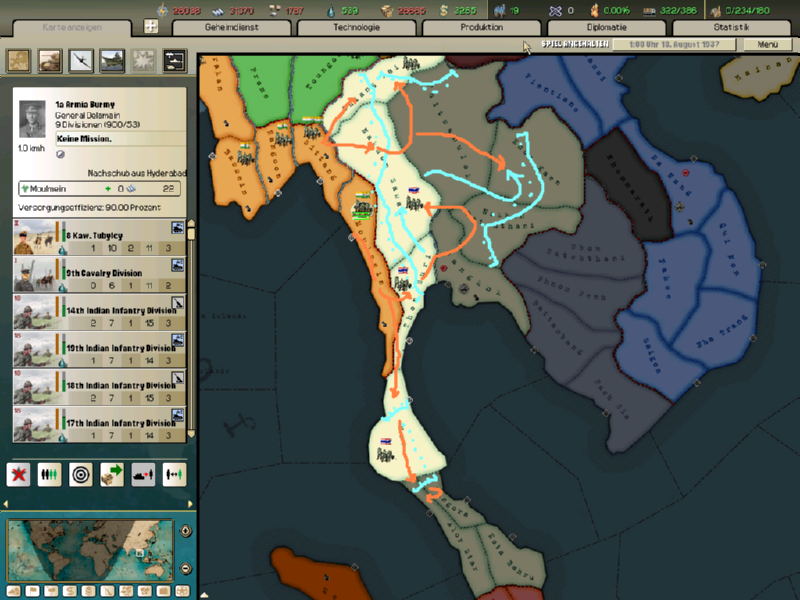Click the money dollar resource icon
Image resolution: width=800 pixels, height=600 pixels.
click(444, 10)
